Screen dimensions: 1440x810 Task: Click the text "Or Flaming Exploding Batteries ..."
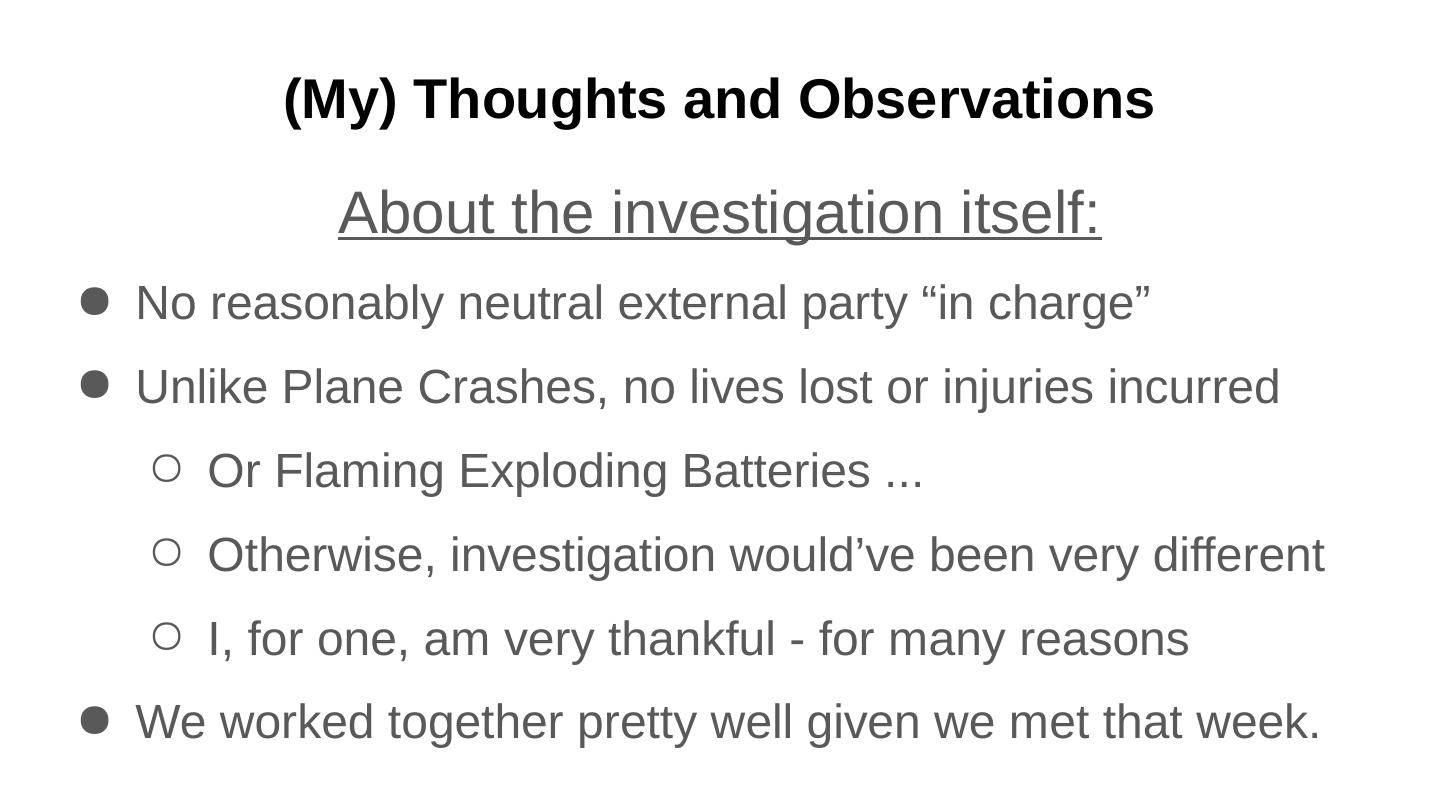point(565,471)
